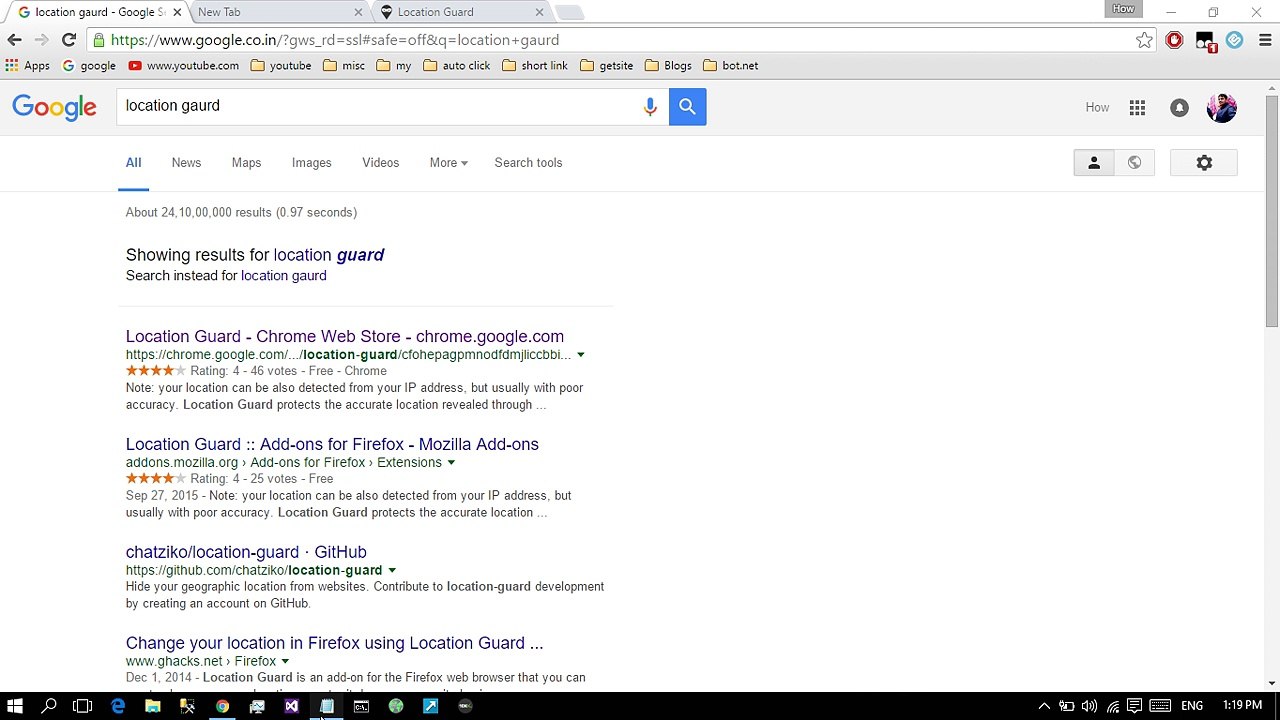Start voice search with the microphone icon
1280x720 pixels.
tap(650, 106)
